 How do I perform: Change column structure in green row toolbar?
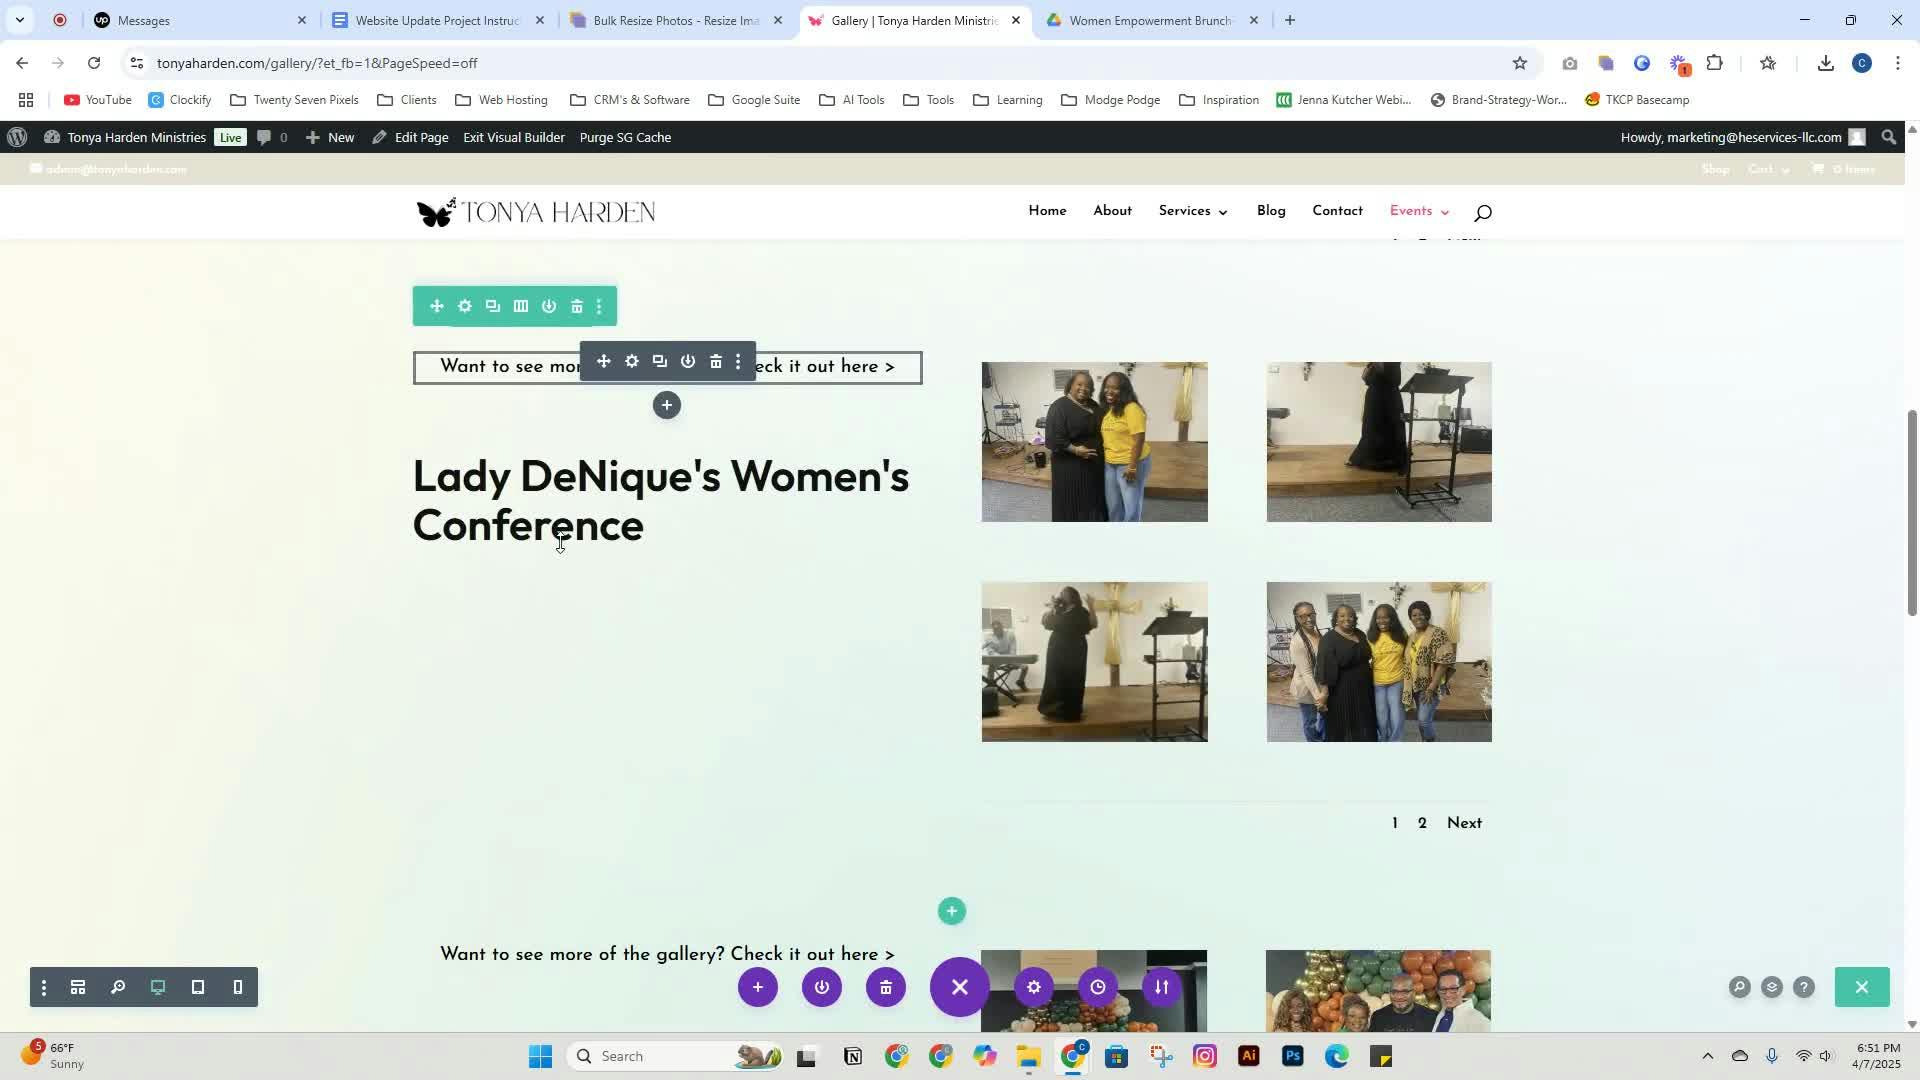(521, 307)
